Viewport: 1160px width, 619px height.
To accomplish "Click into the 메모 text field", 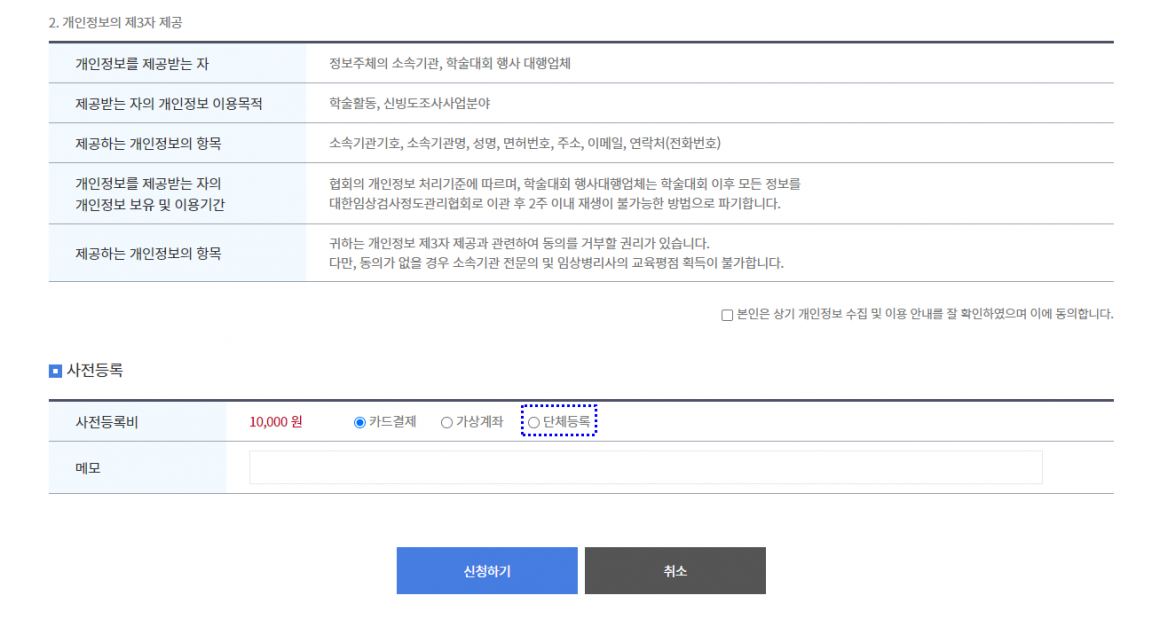I will pos(645,467).
